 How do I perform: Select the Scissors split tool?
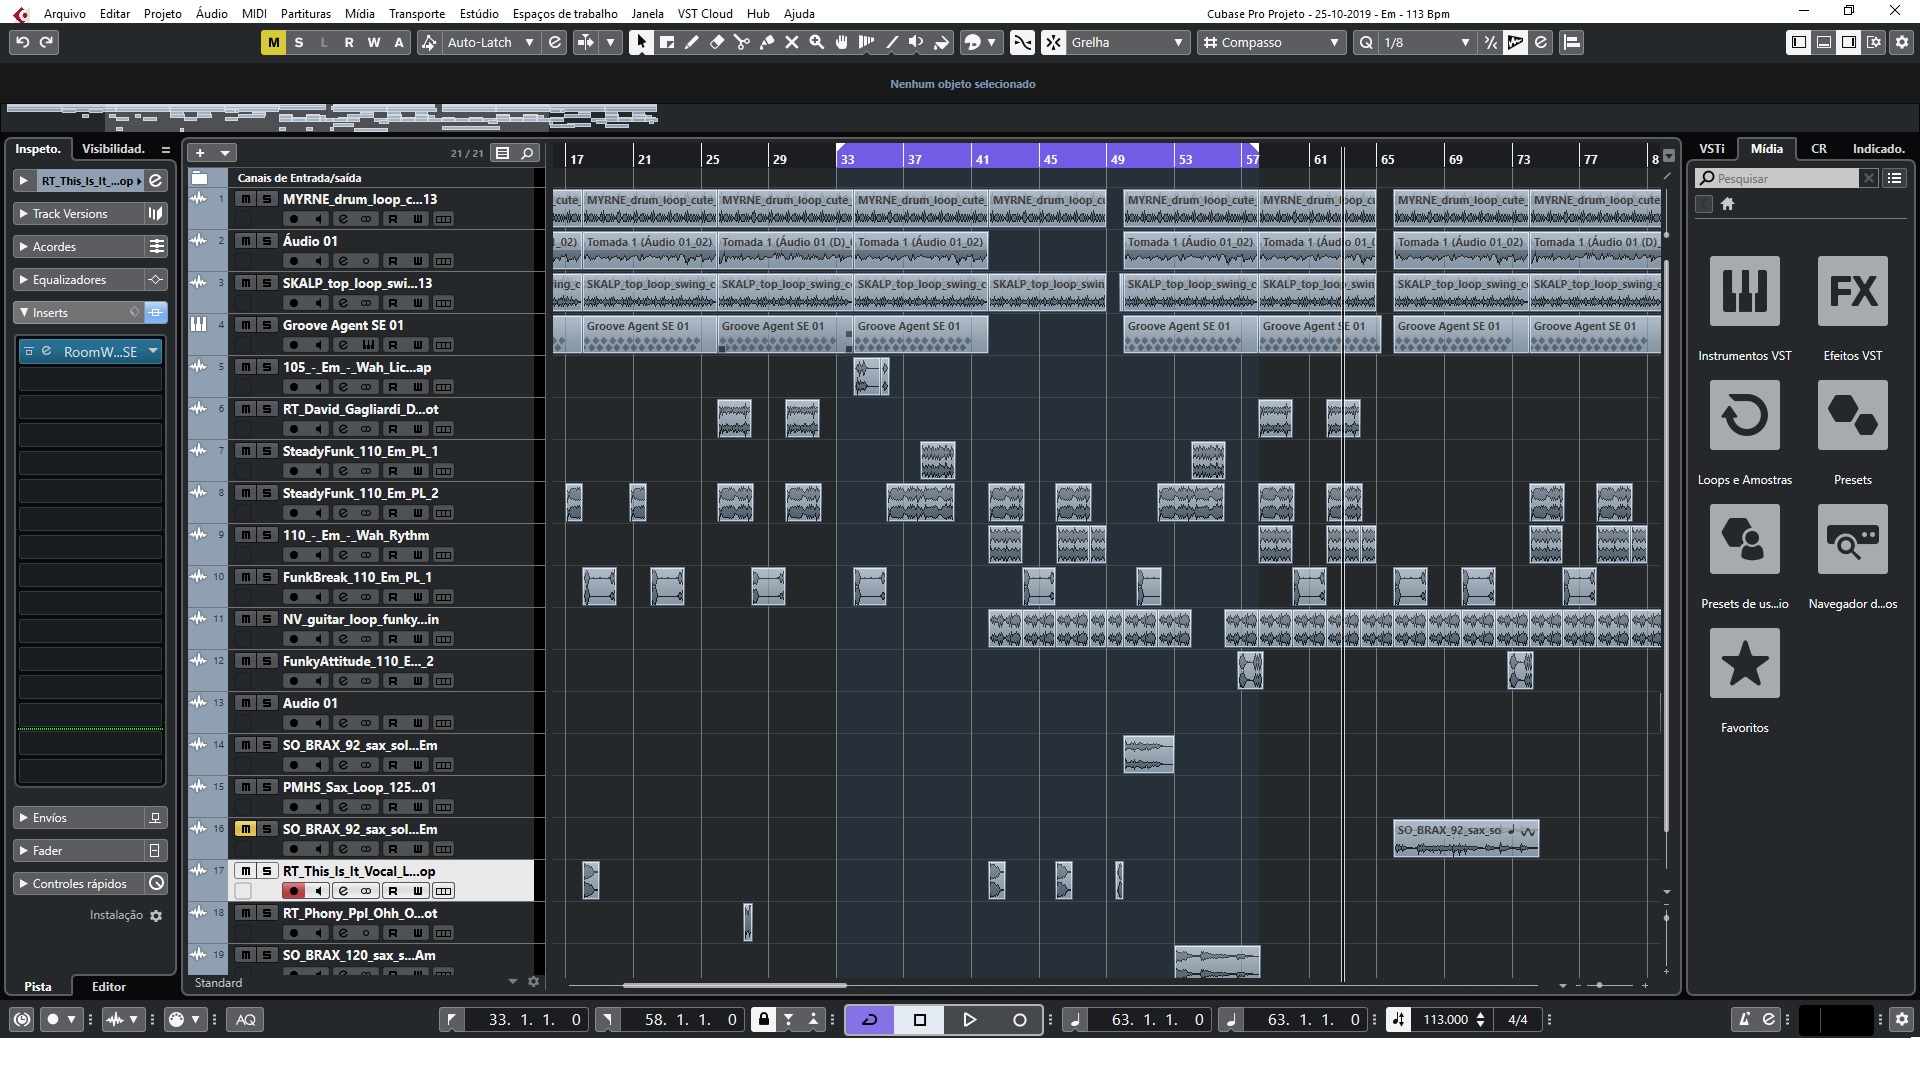click(741, 42)
